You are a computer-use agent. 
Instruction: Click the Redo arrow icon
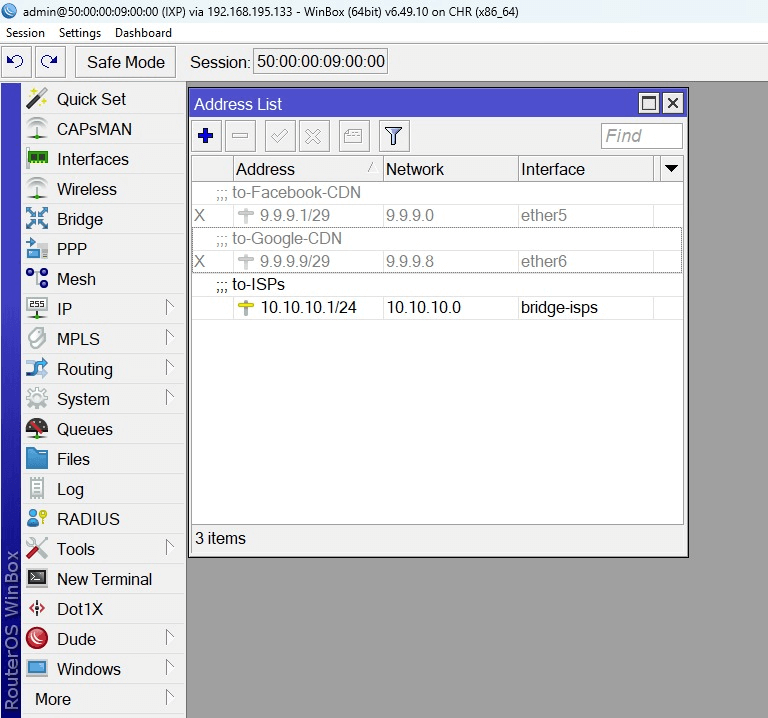coord(49,62)
